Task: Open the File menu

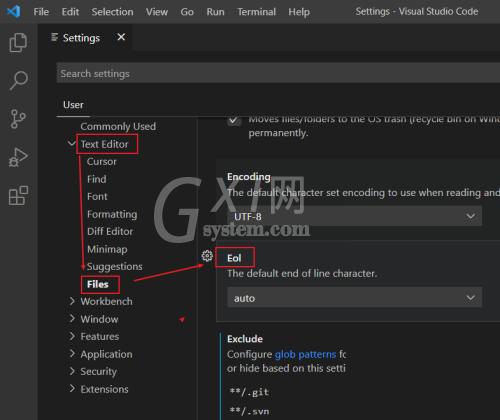Action: (x=41, y=12)
